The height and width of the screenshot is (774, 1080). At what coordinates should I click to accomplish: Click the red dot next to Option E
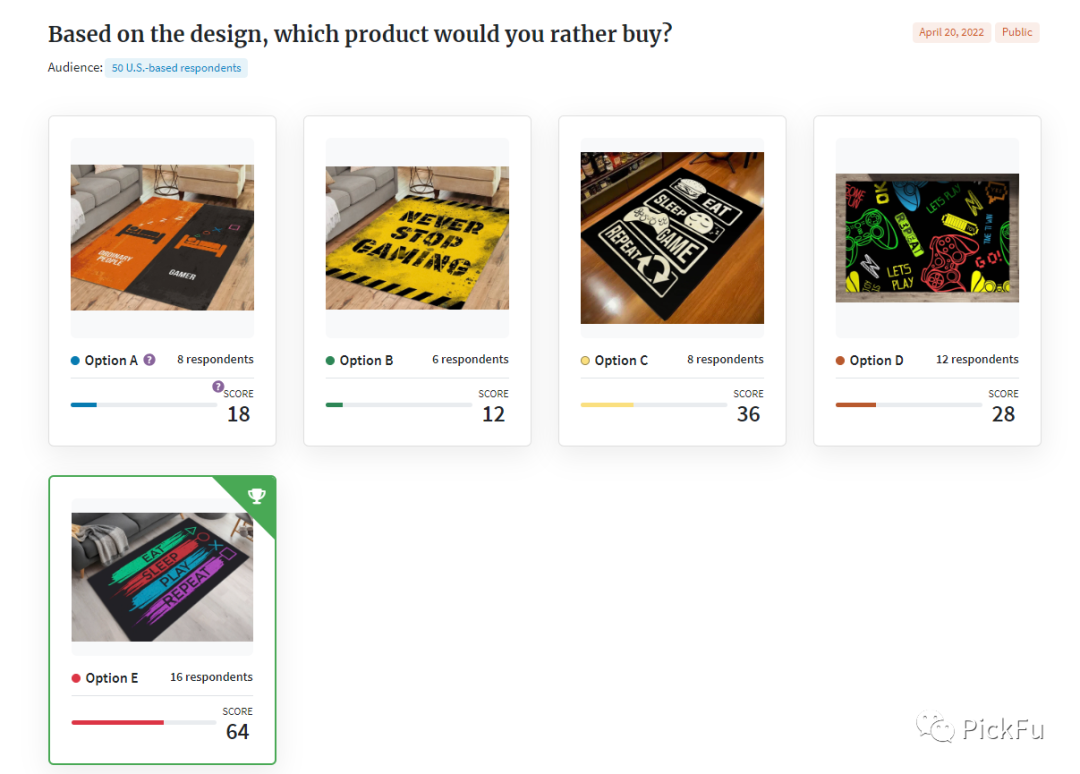click(76, 678)
